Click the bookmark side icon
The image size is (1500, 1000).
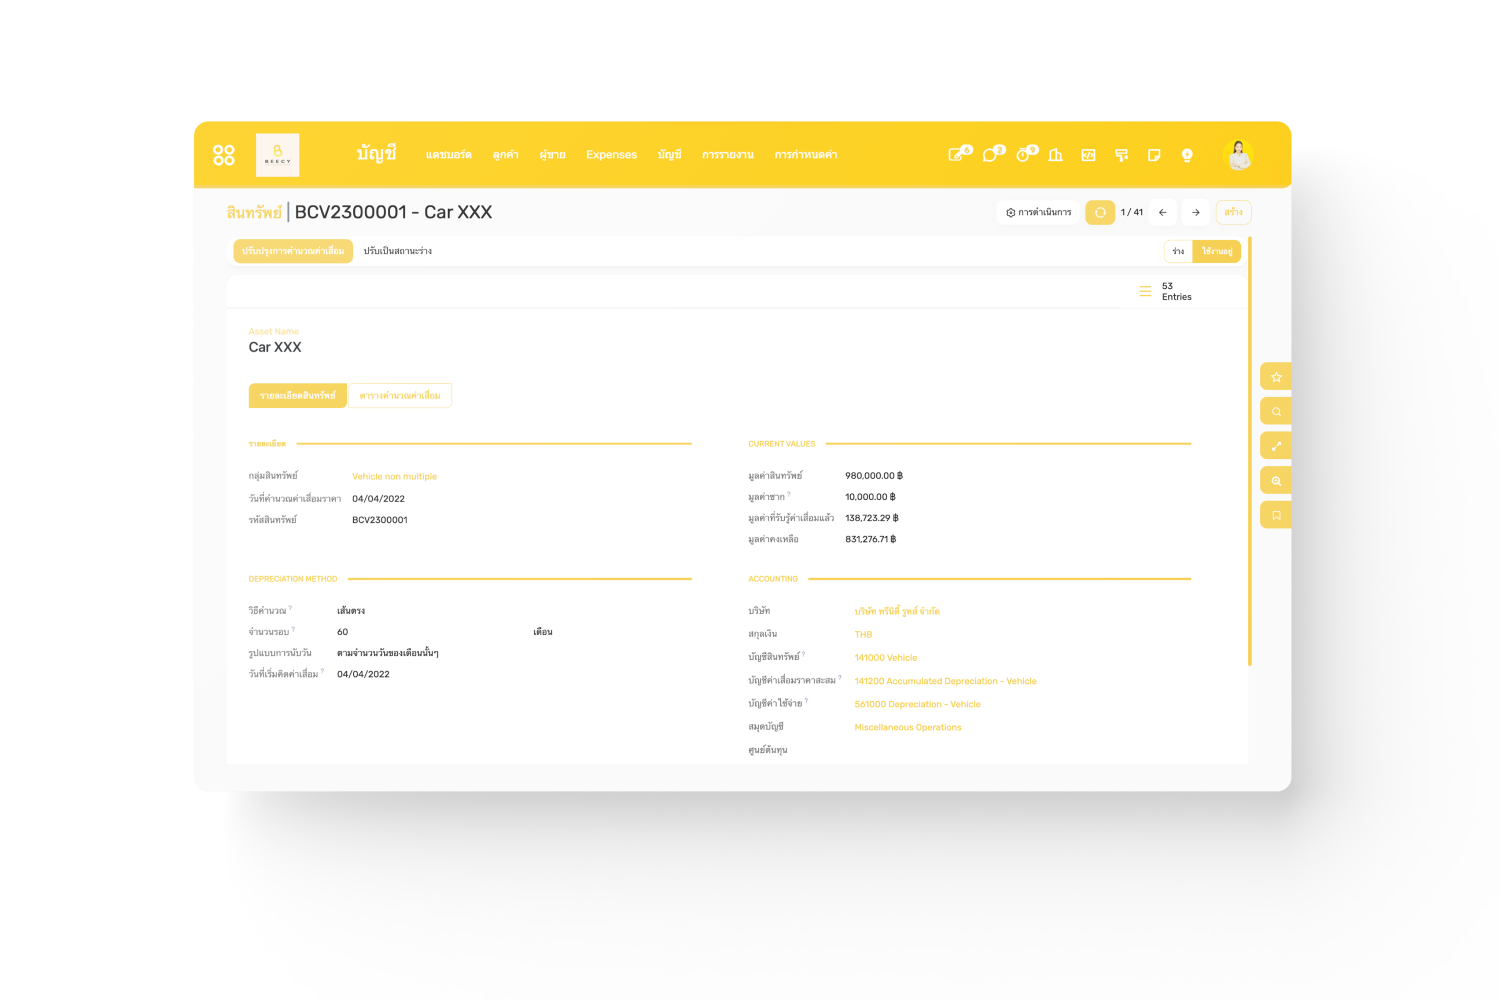point(1276,515)
